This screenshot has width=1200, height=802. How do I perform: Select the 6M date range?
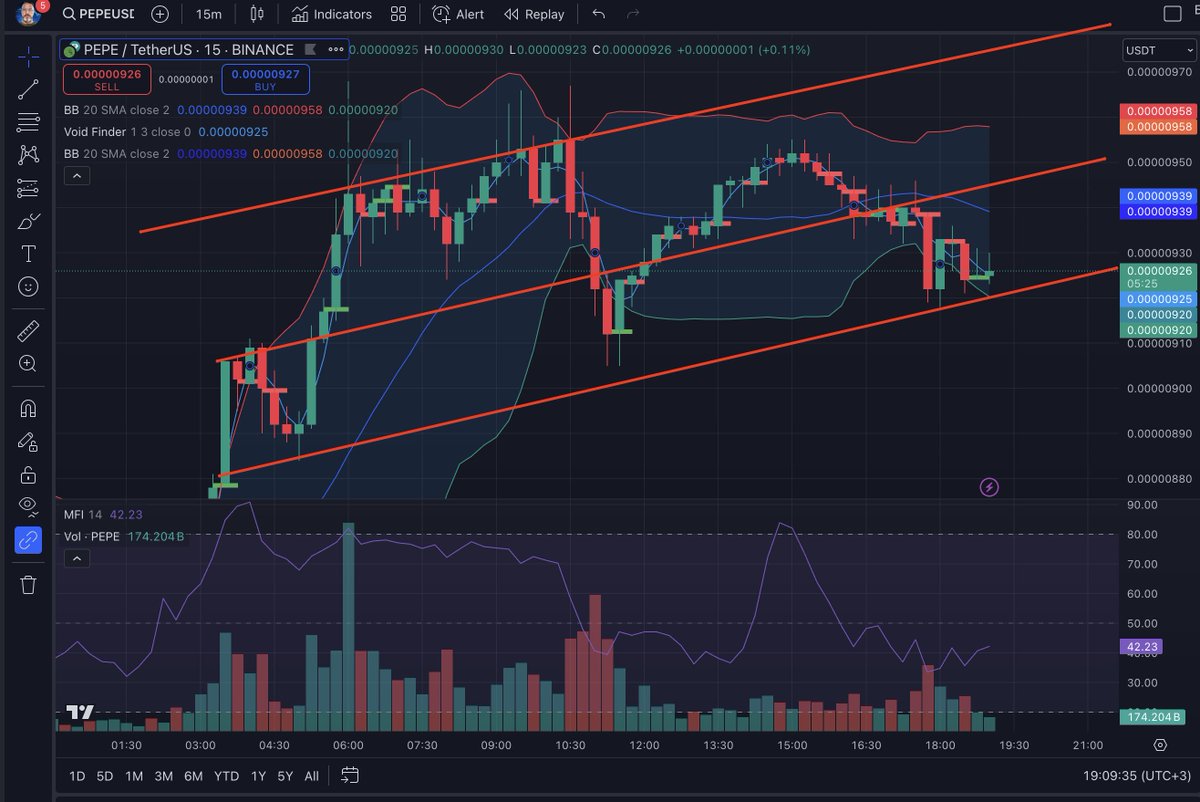(194, 775)
